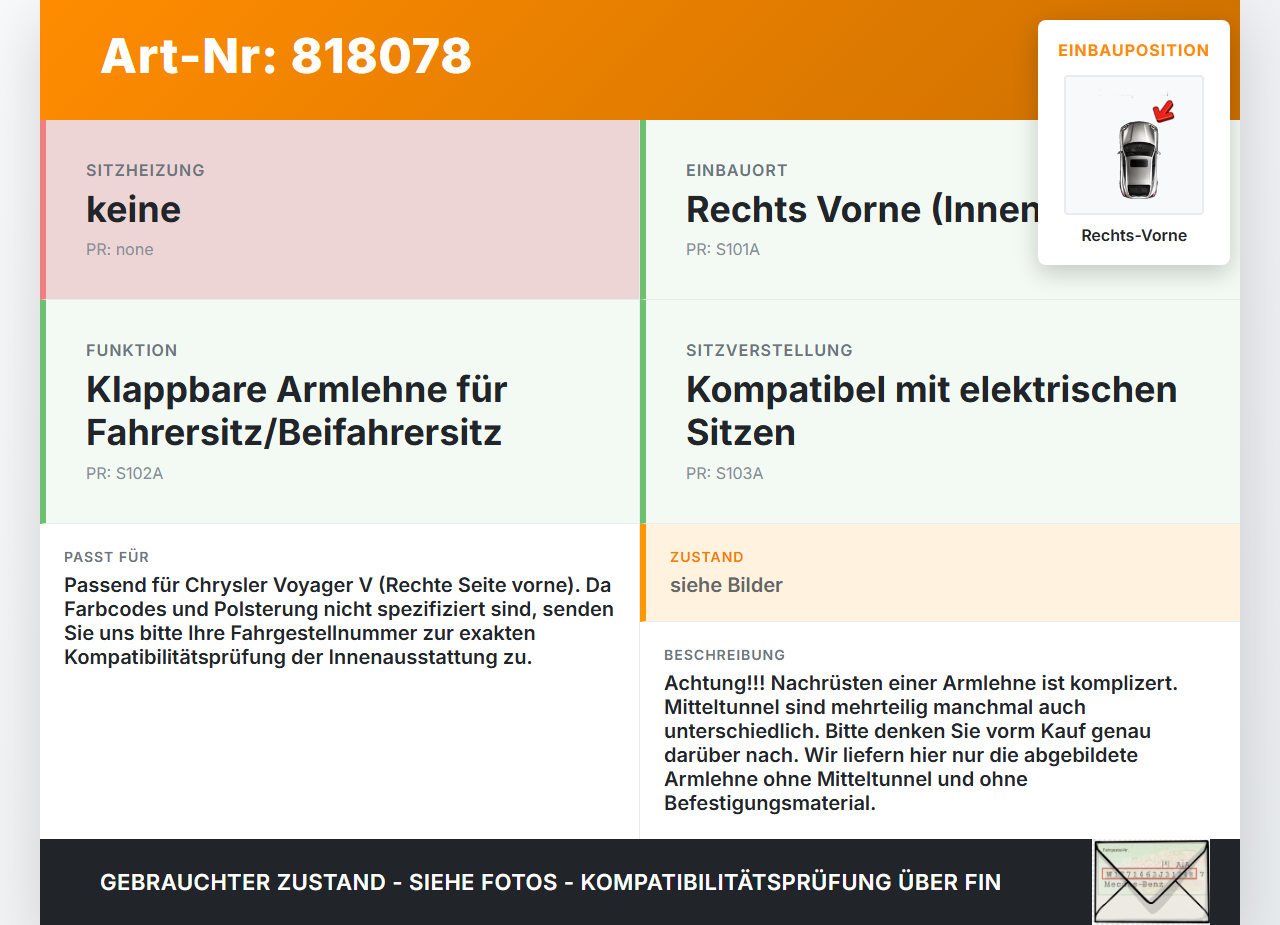This screenshot has width=1280, height=925.
Task: Click the Beschreibung warning paragraph
Action: pyautogui.click(x=921, y=743)
